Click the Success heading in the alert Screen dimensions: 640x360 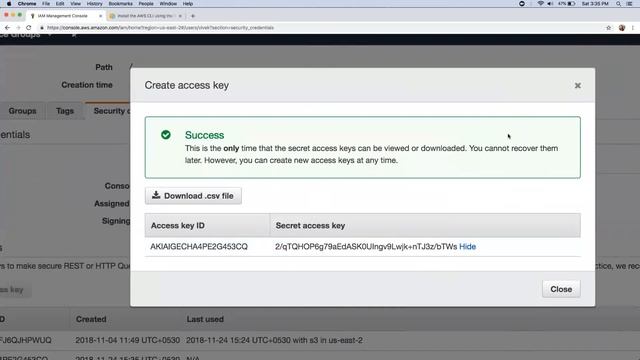tap(204, 135)
